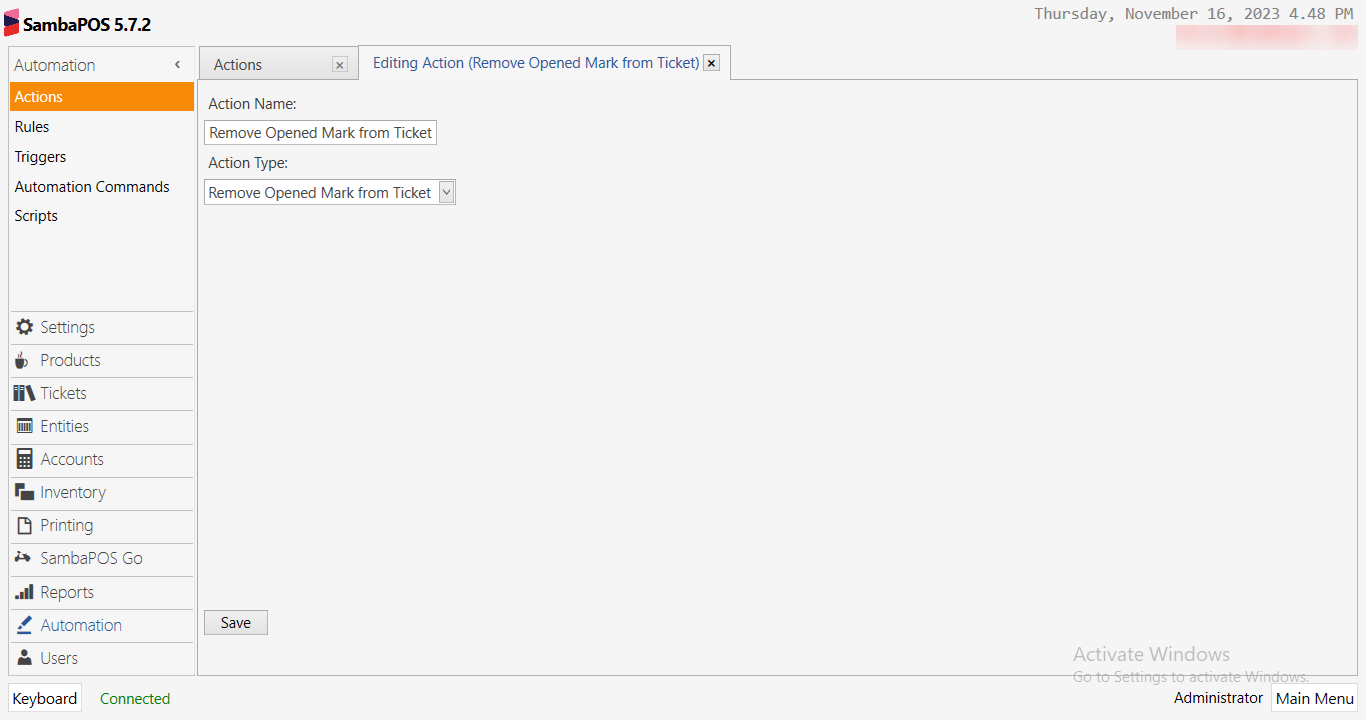
Task: Open the Inventory section
Action: [72, 492]
